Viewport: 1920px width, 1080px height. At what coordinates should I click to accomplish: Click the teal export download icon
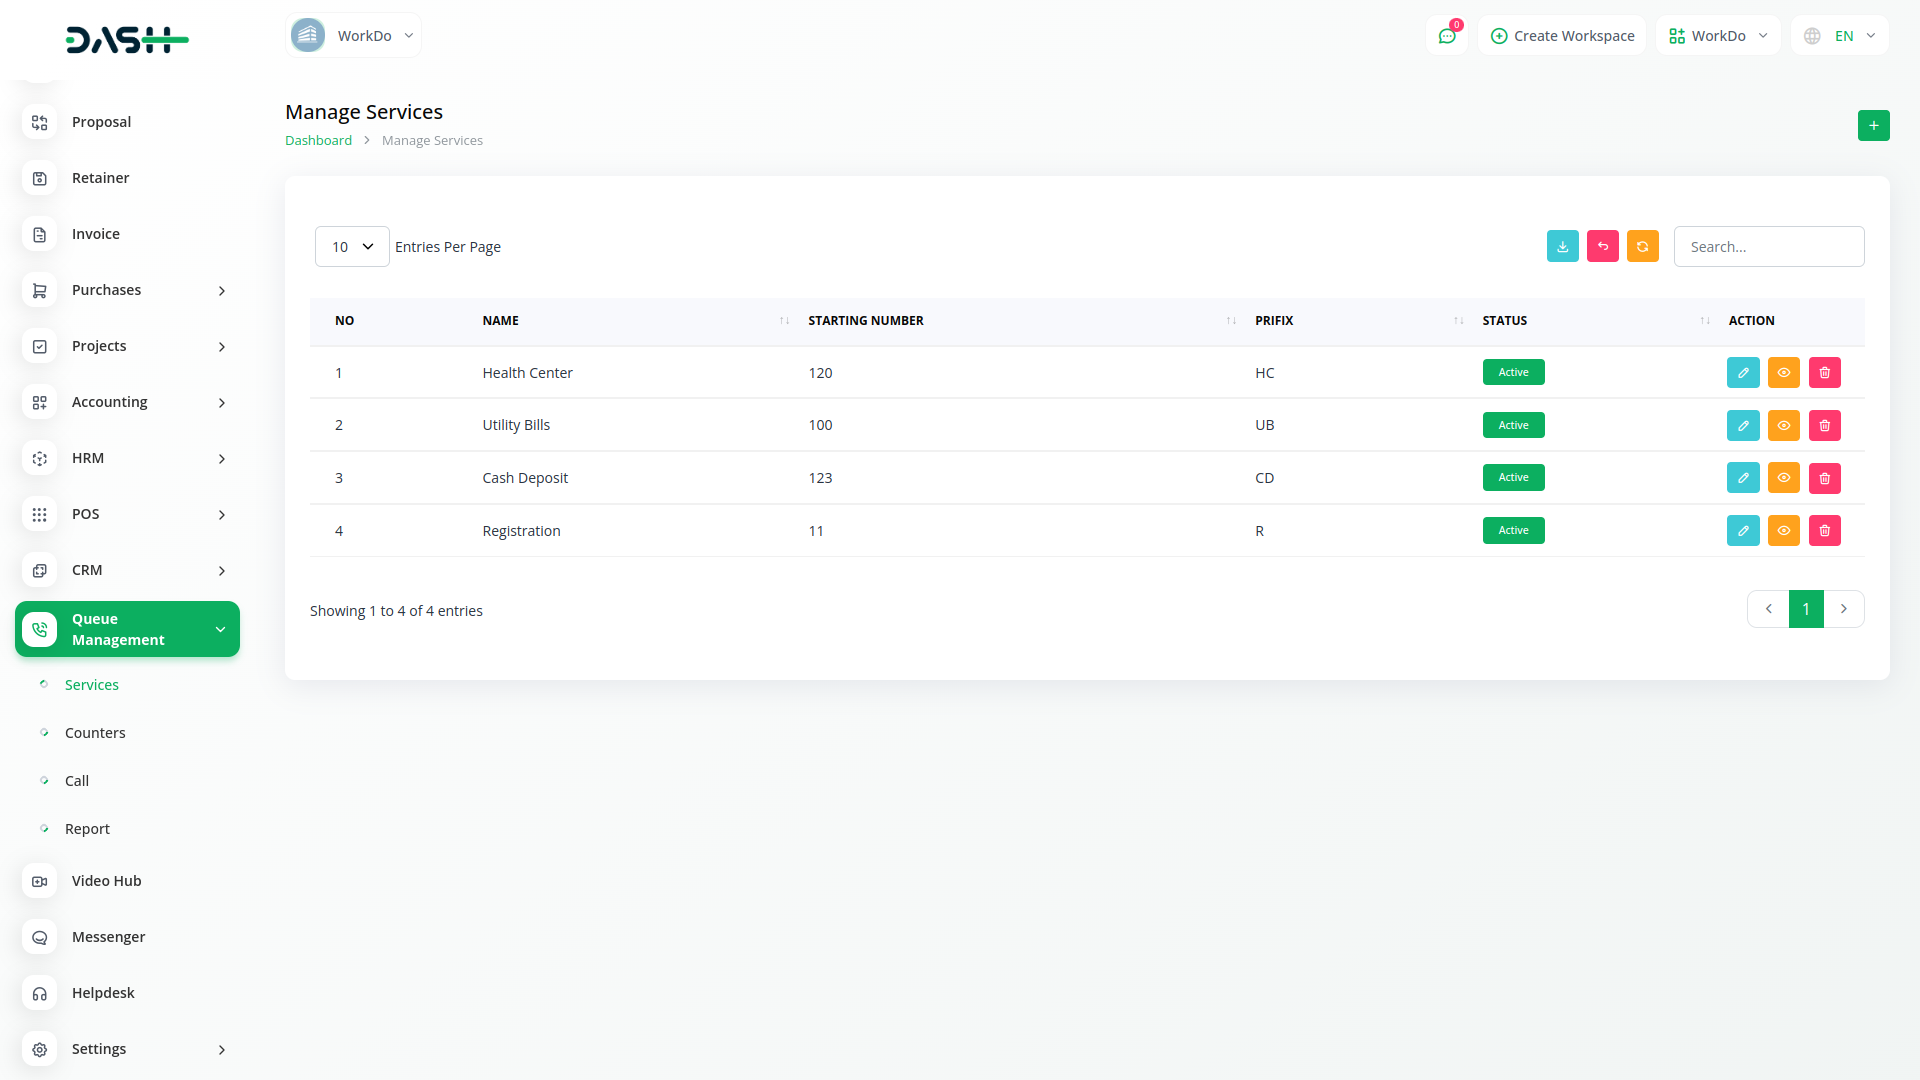[1562, 246]
